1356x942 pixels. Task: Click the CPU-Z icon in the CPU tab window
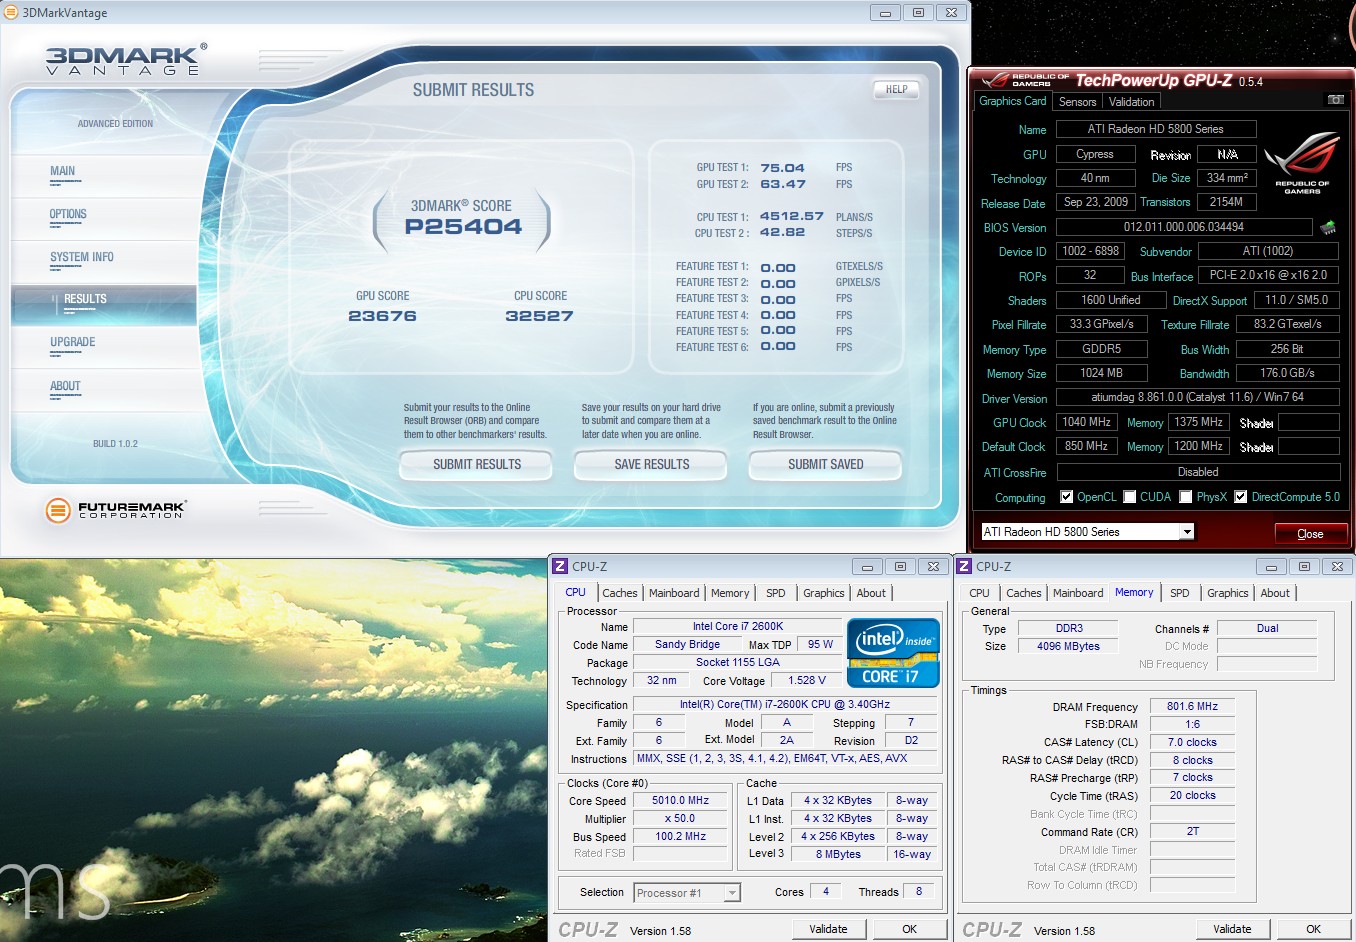coord(560,566)
